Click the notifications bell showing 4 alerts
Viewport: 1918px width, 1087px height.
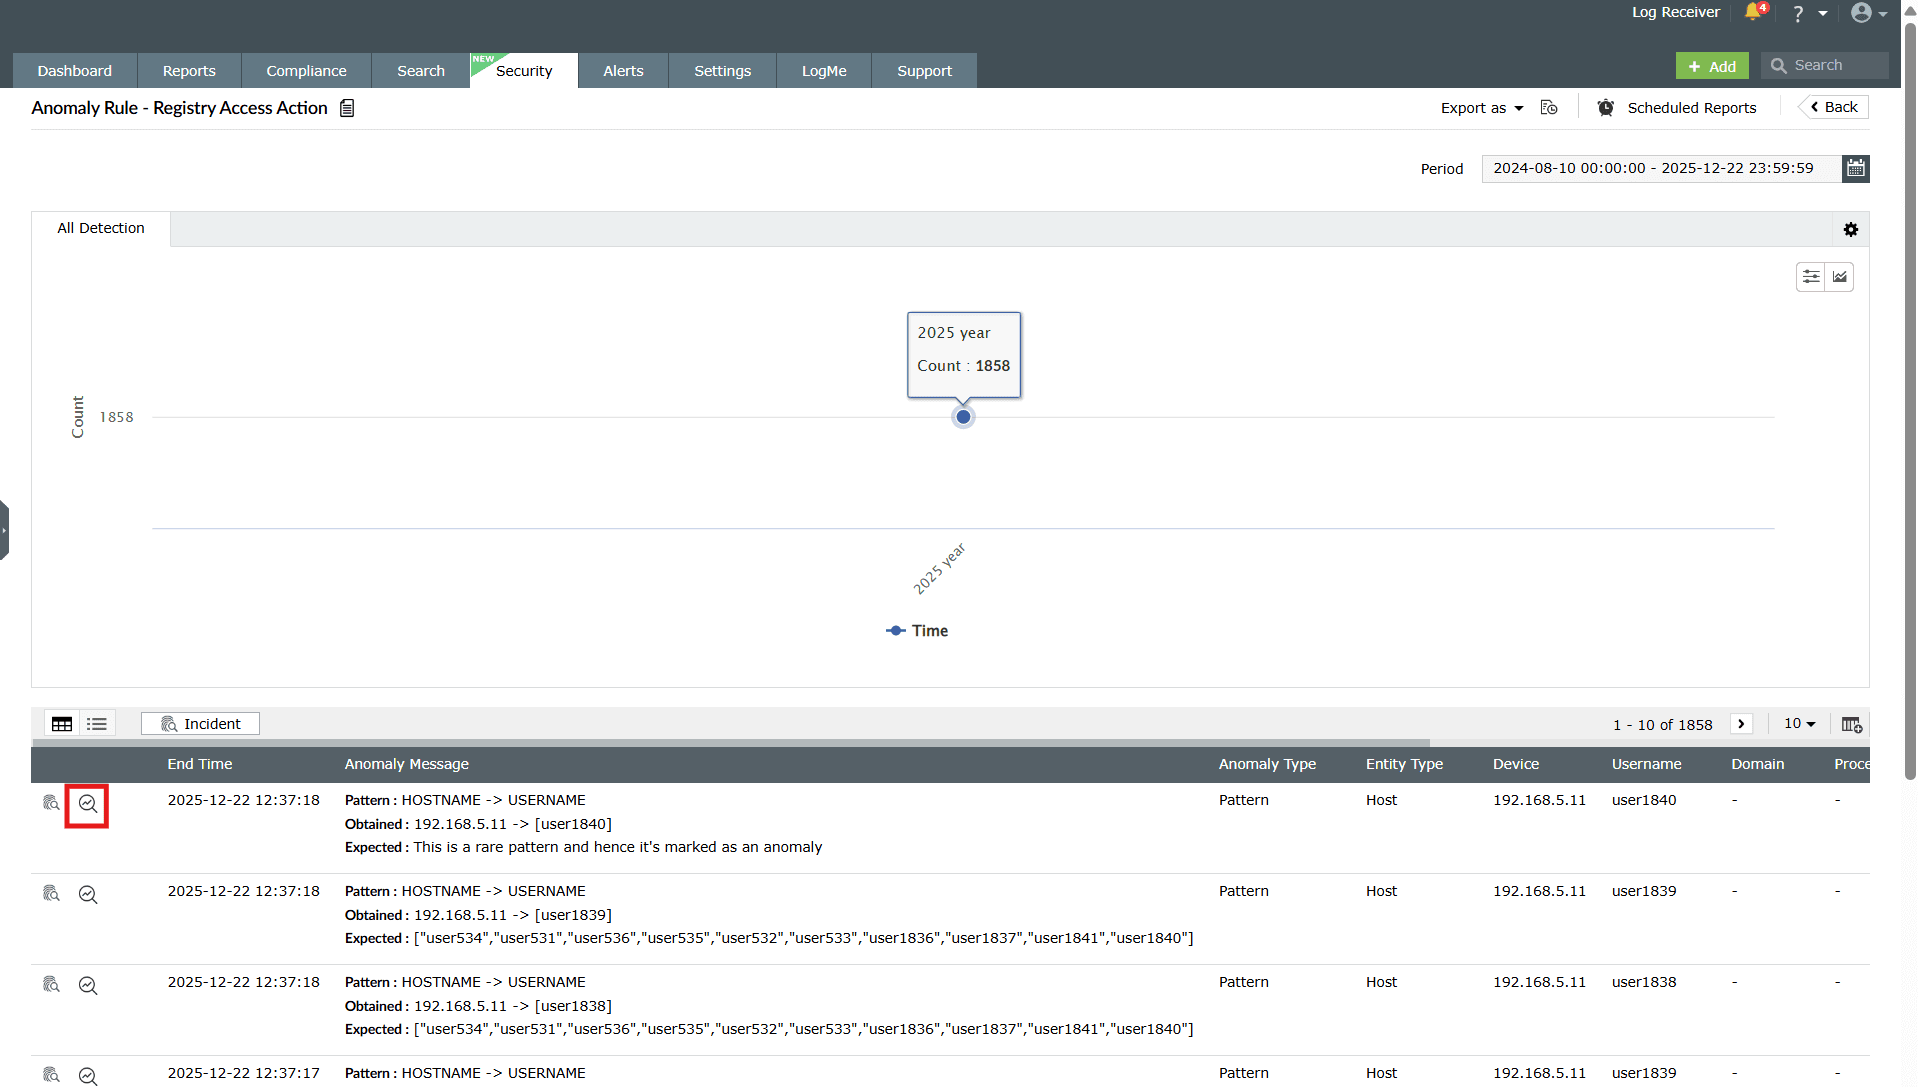[1753, 13]
